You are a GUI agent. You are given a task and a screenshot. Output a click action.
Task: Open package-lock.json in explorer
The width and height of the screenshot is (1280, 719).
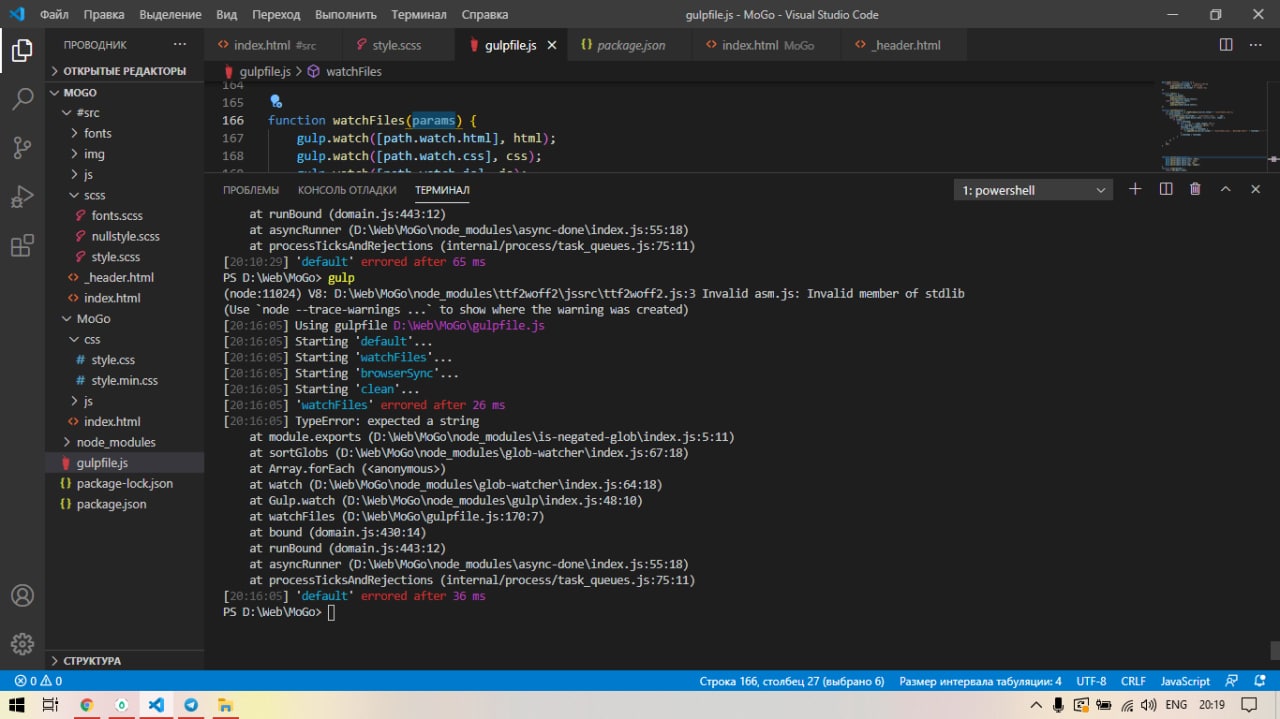click(125, 483)
